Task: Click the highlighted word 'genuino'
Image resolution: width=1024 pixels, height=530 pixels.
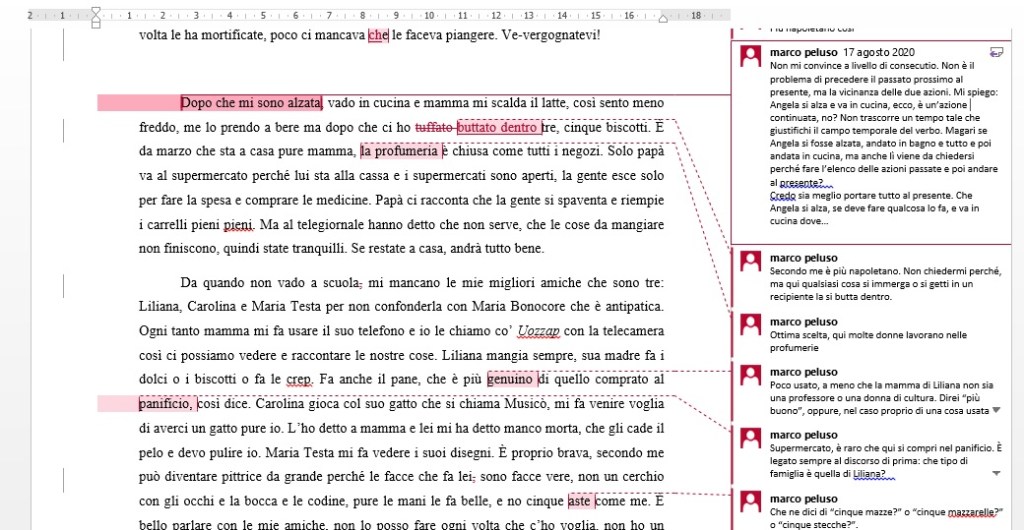Action: coord(510,379)
